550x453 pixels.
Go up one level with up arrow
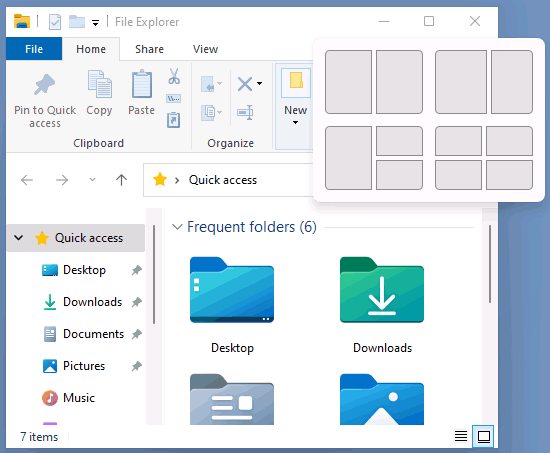tap(121, 180)
